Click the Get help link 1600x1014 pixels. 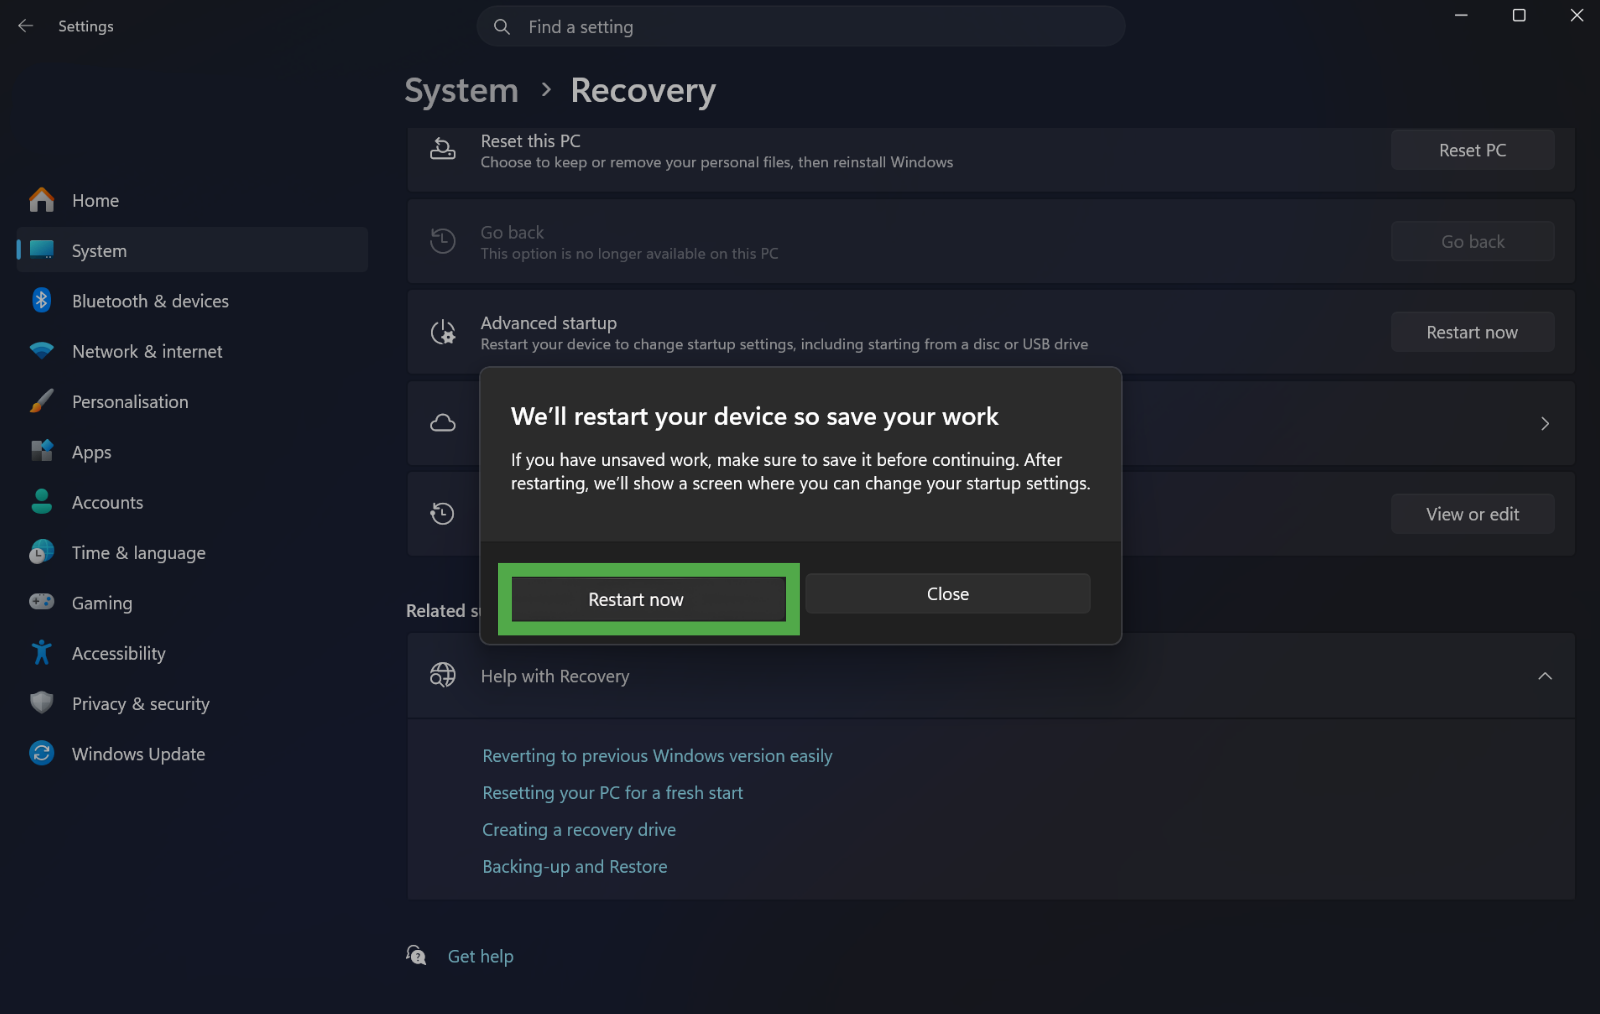pyautogui.click(x=480, y=956)
